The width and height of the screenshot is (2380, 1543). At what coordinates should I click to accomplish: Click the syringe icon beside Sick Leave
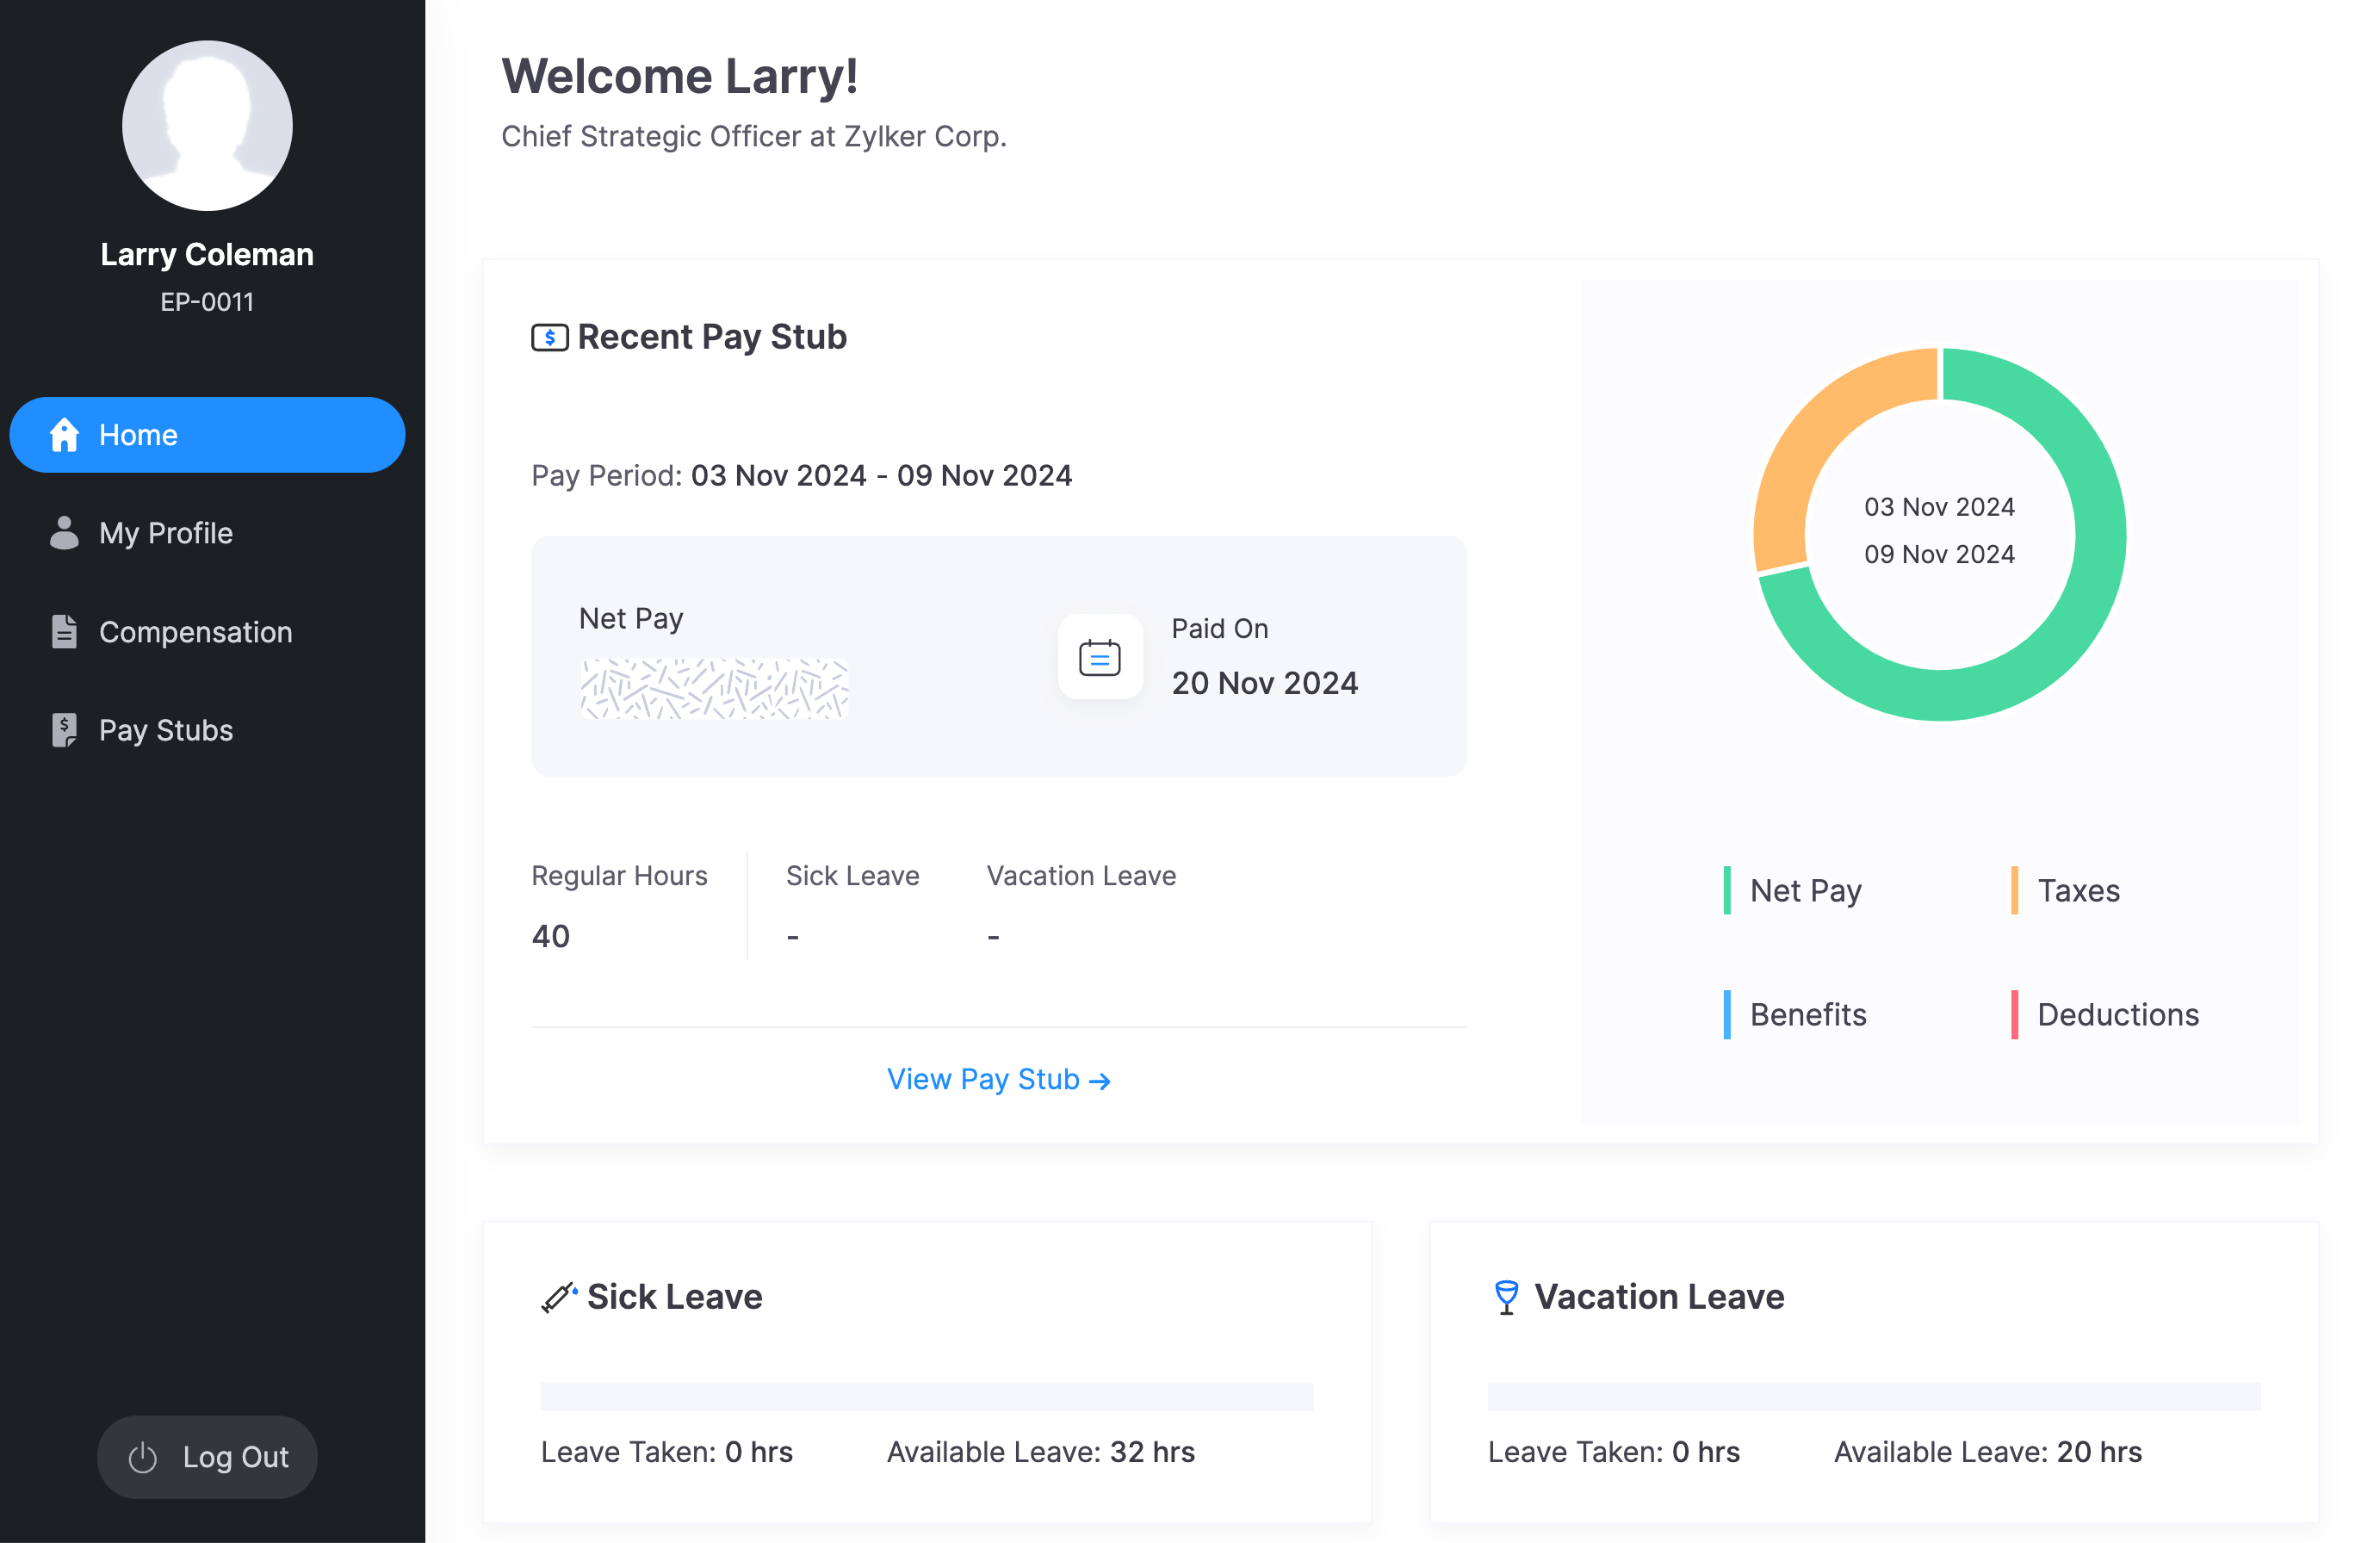pos(557,1295)
